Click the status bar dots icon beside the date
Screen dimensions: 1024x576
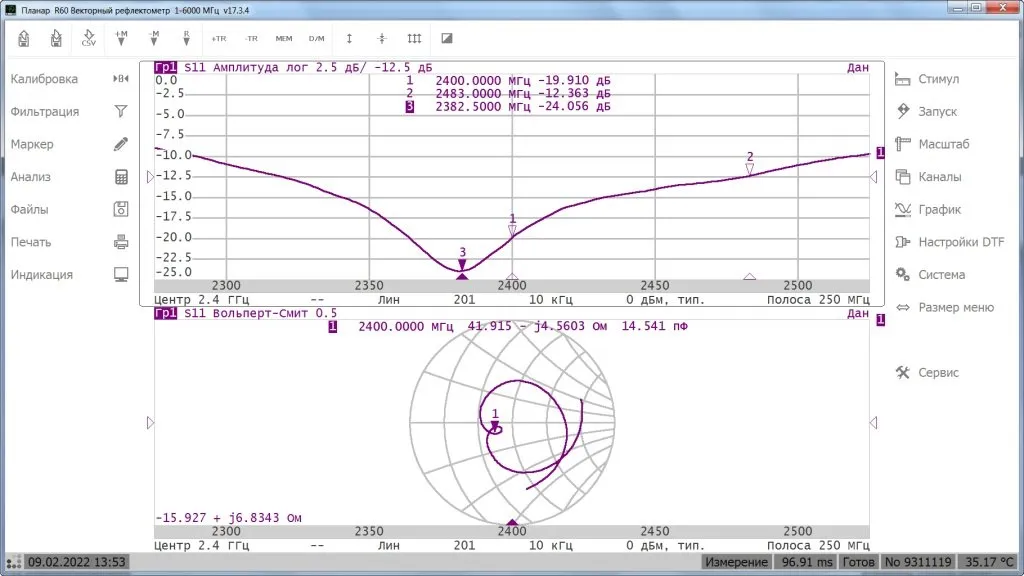tap(14, 562)
